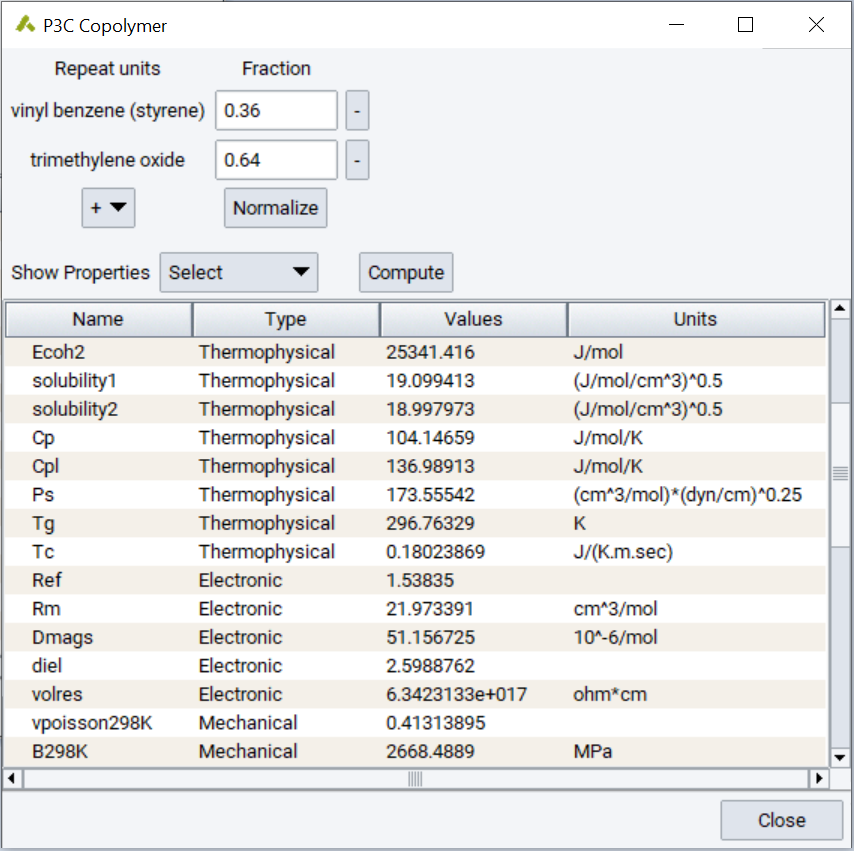The width and height of the screenshot is (854, 851).
Task: Click the horizontal scrollbar right arrow
Action: [820, 778]
